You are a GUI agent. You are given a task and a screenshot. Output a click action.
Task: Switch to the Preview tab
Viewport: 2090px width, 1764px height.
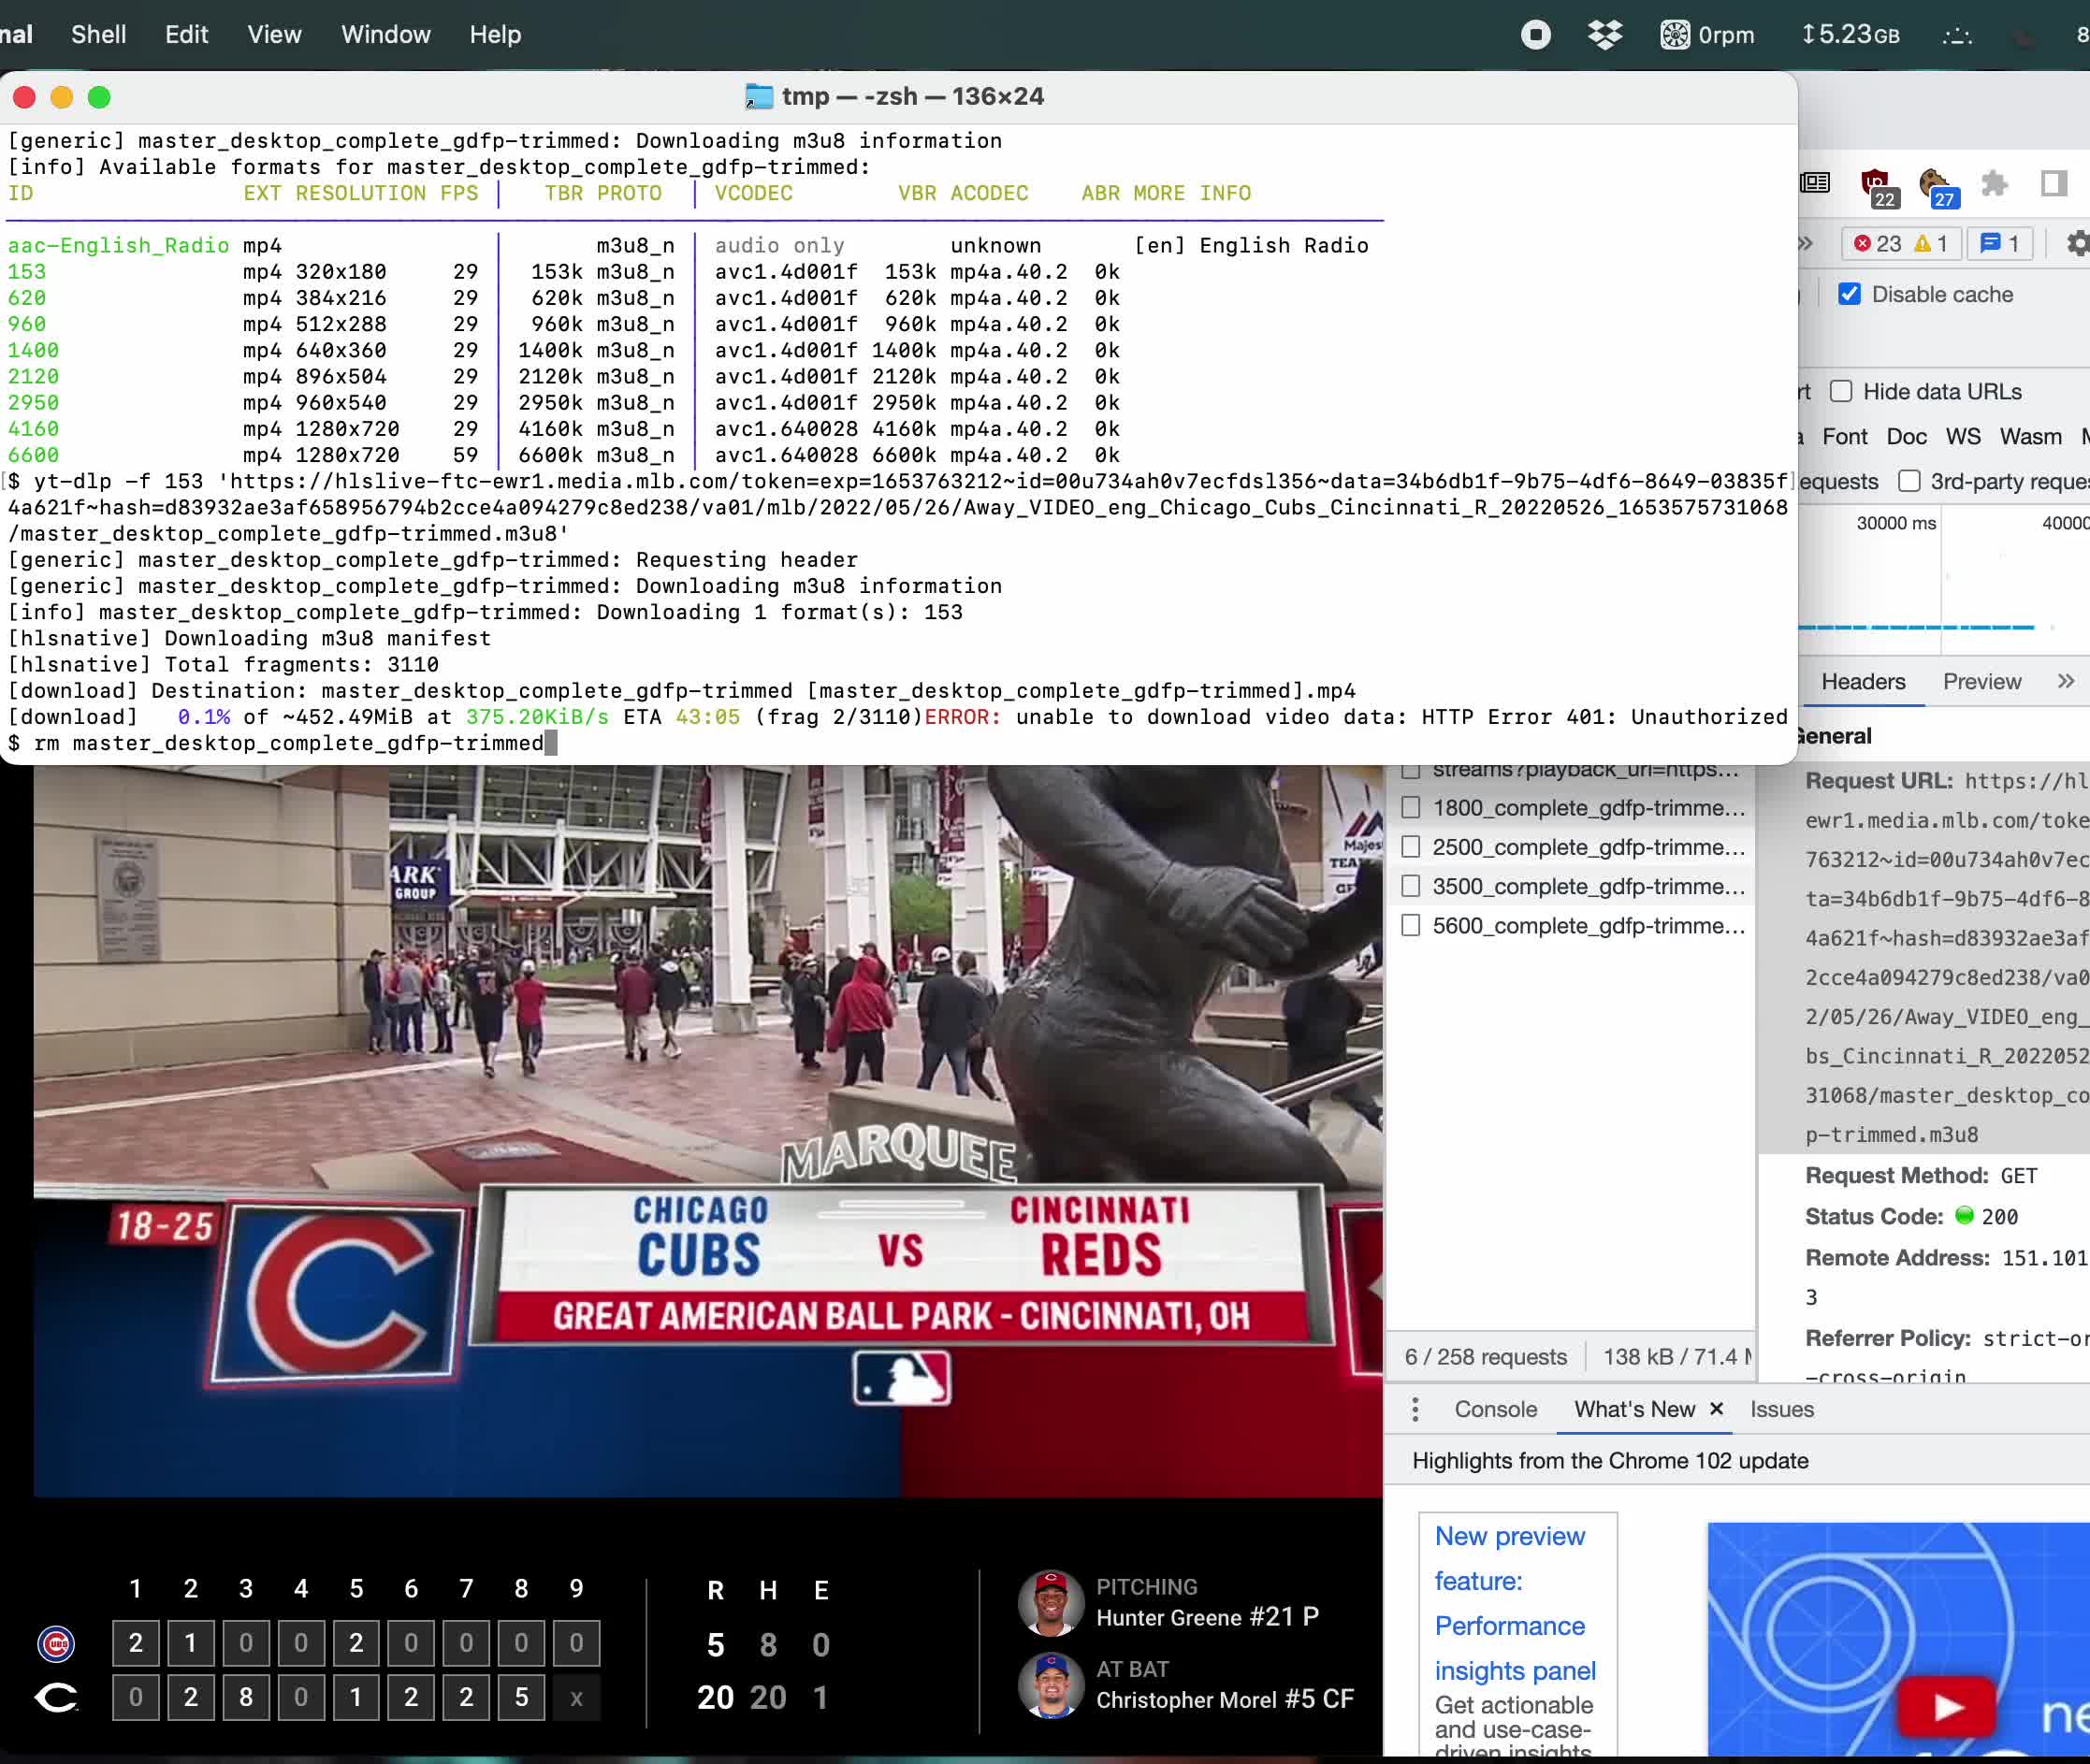[1982, 681]
